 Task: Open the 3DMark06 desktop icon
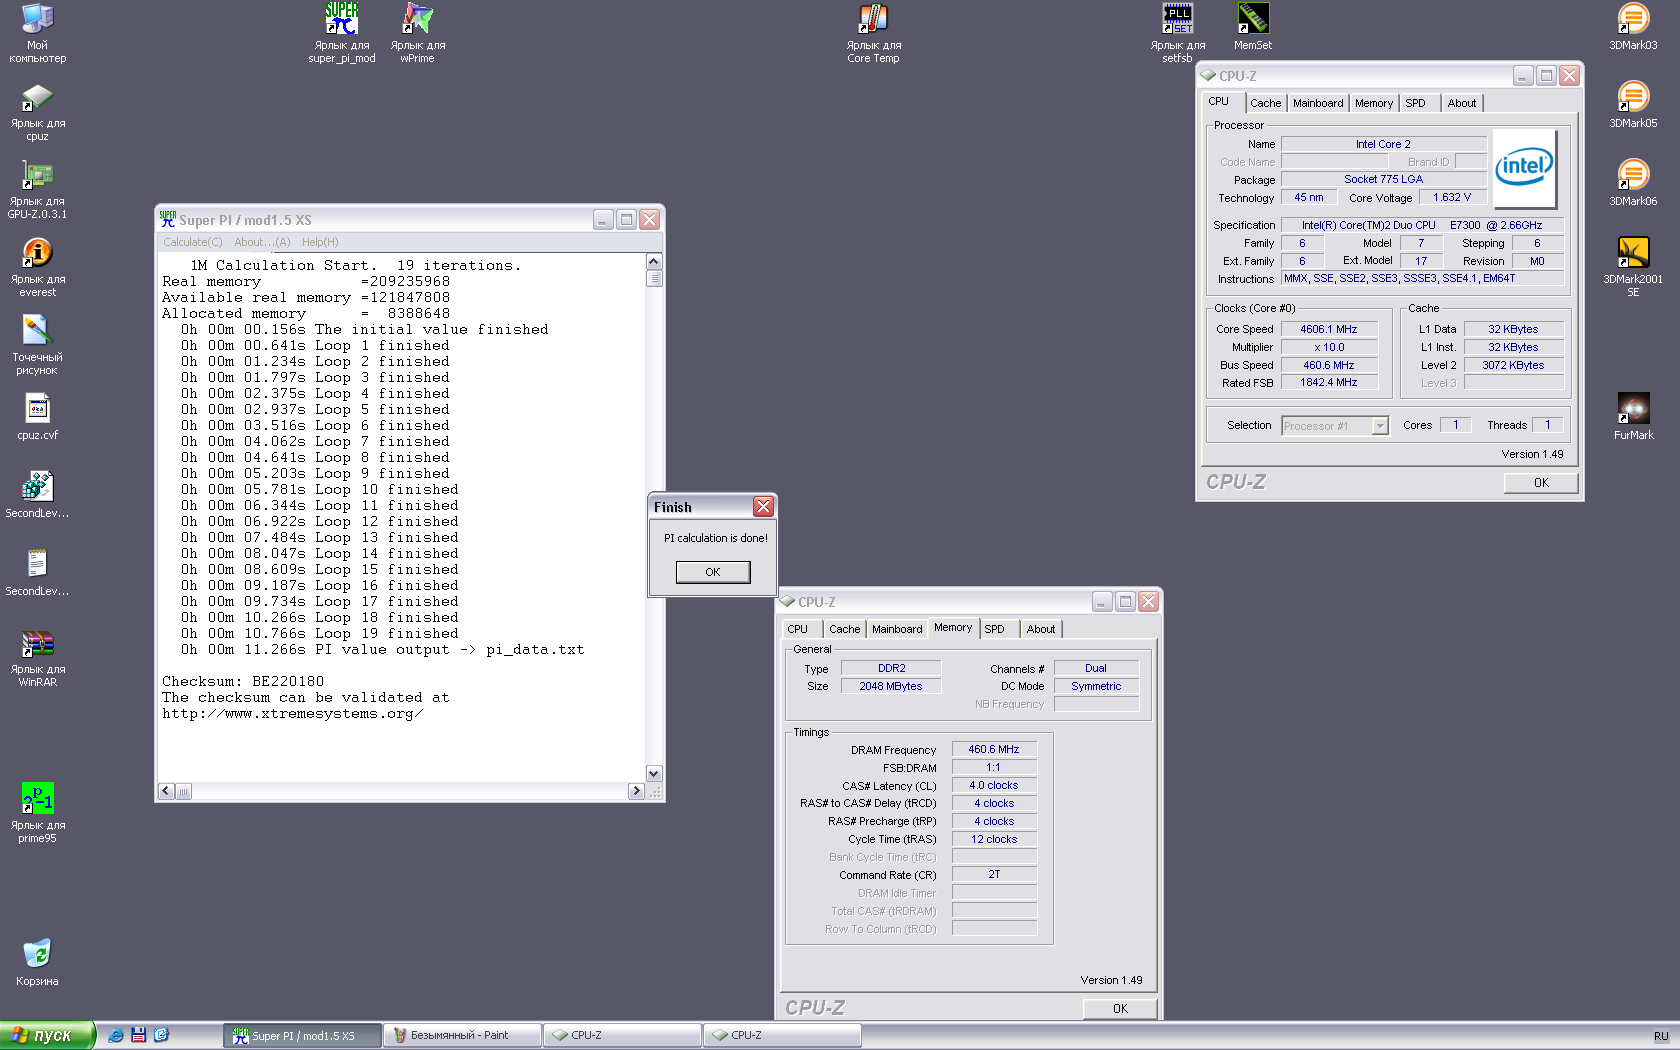coord(1633,183)
